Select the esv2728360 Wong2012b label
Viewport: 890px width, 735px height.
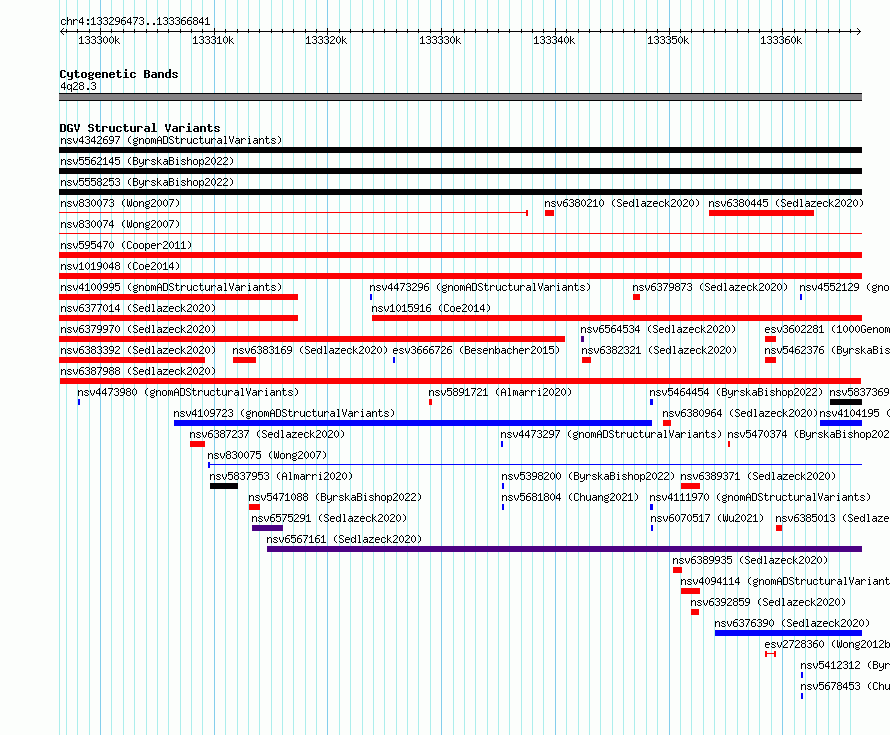tap(827, 644)
